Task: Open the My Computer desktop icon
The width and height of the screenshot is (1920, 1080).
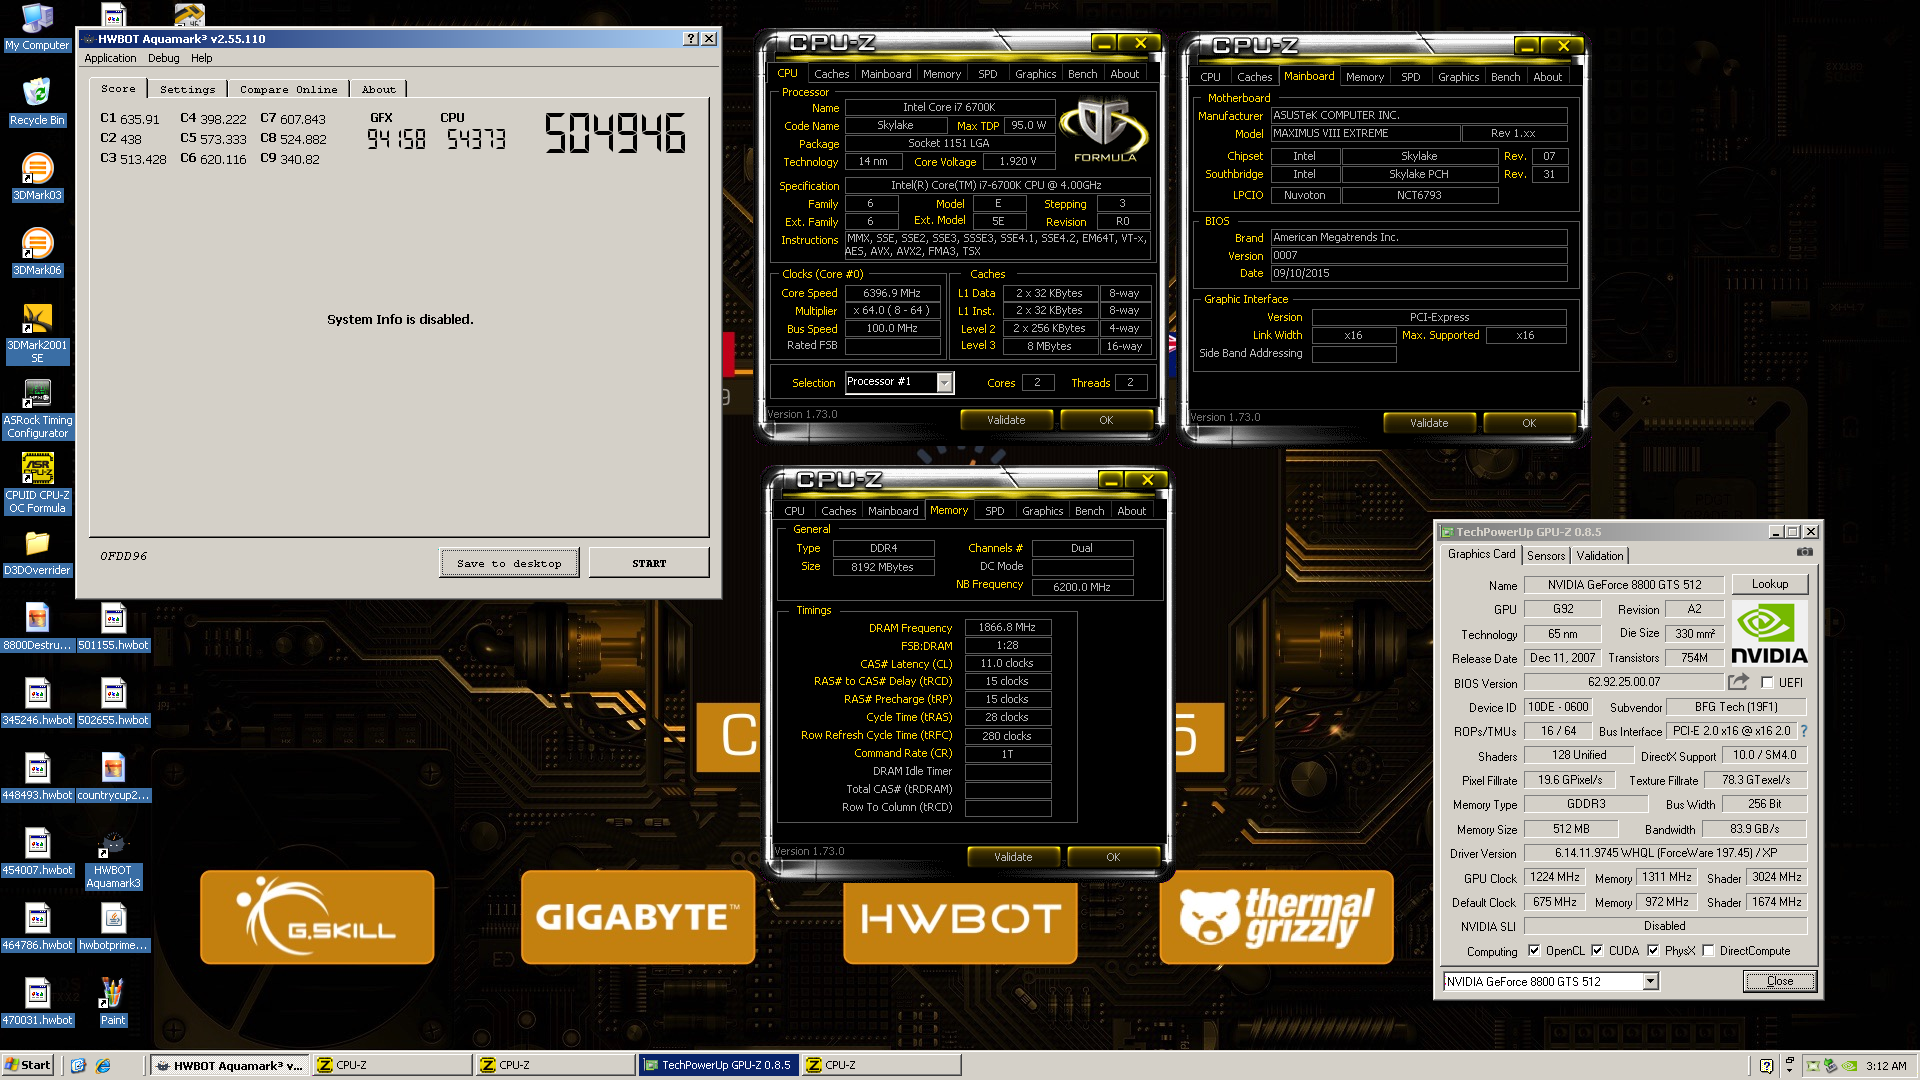Action: coord(37,27)
